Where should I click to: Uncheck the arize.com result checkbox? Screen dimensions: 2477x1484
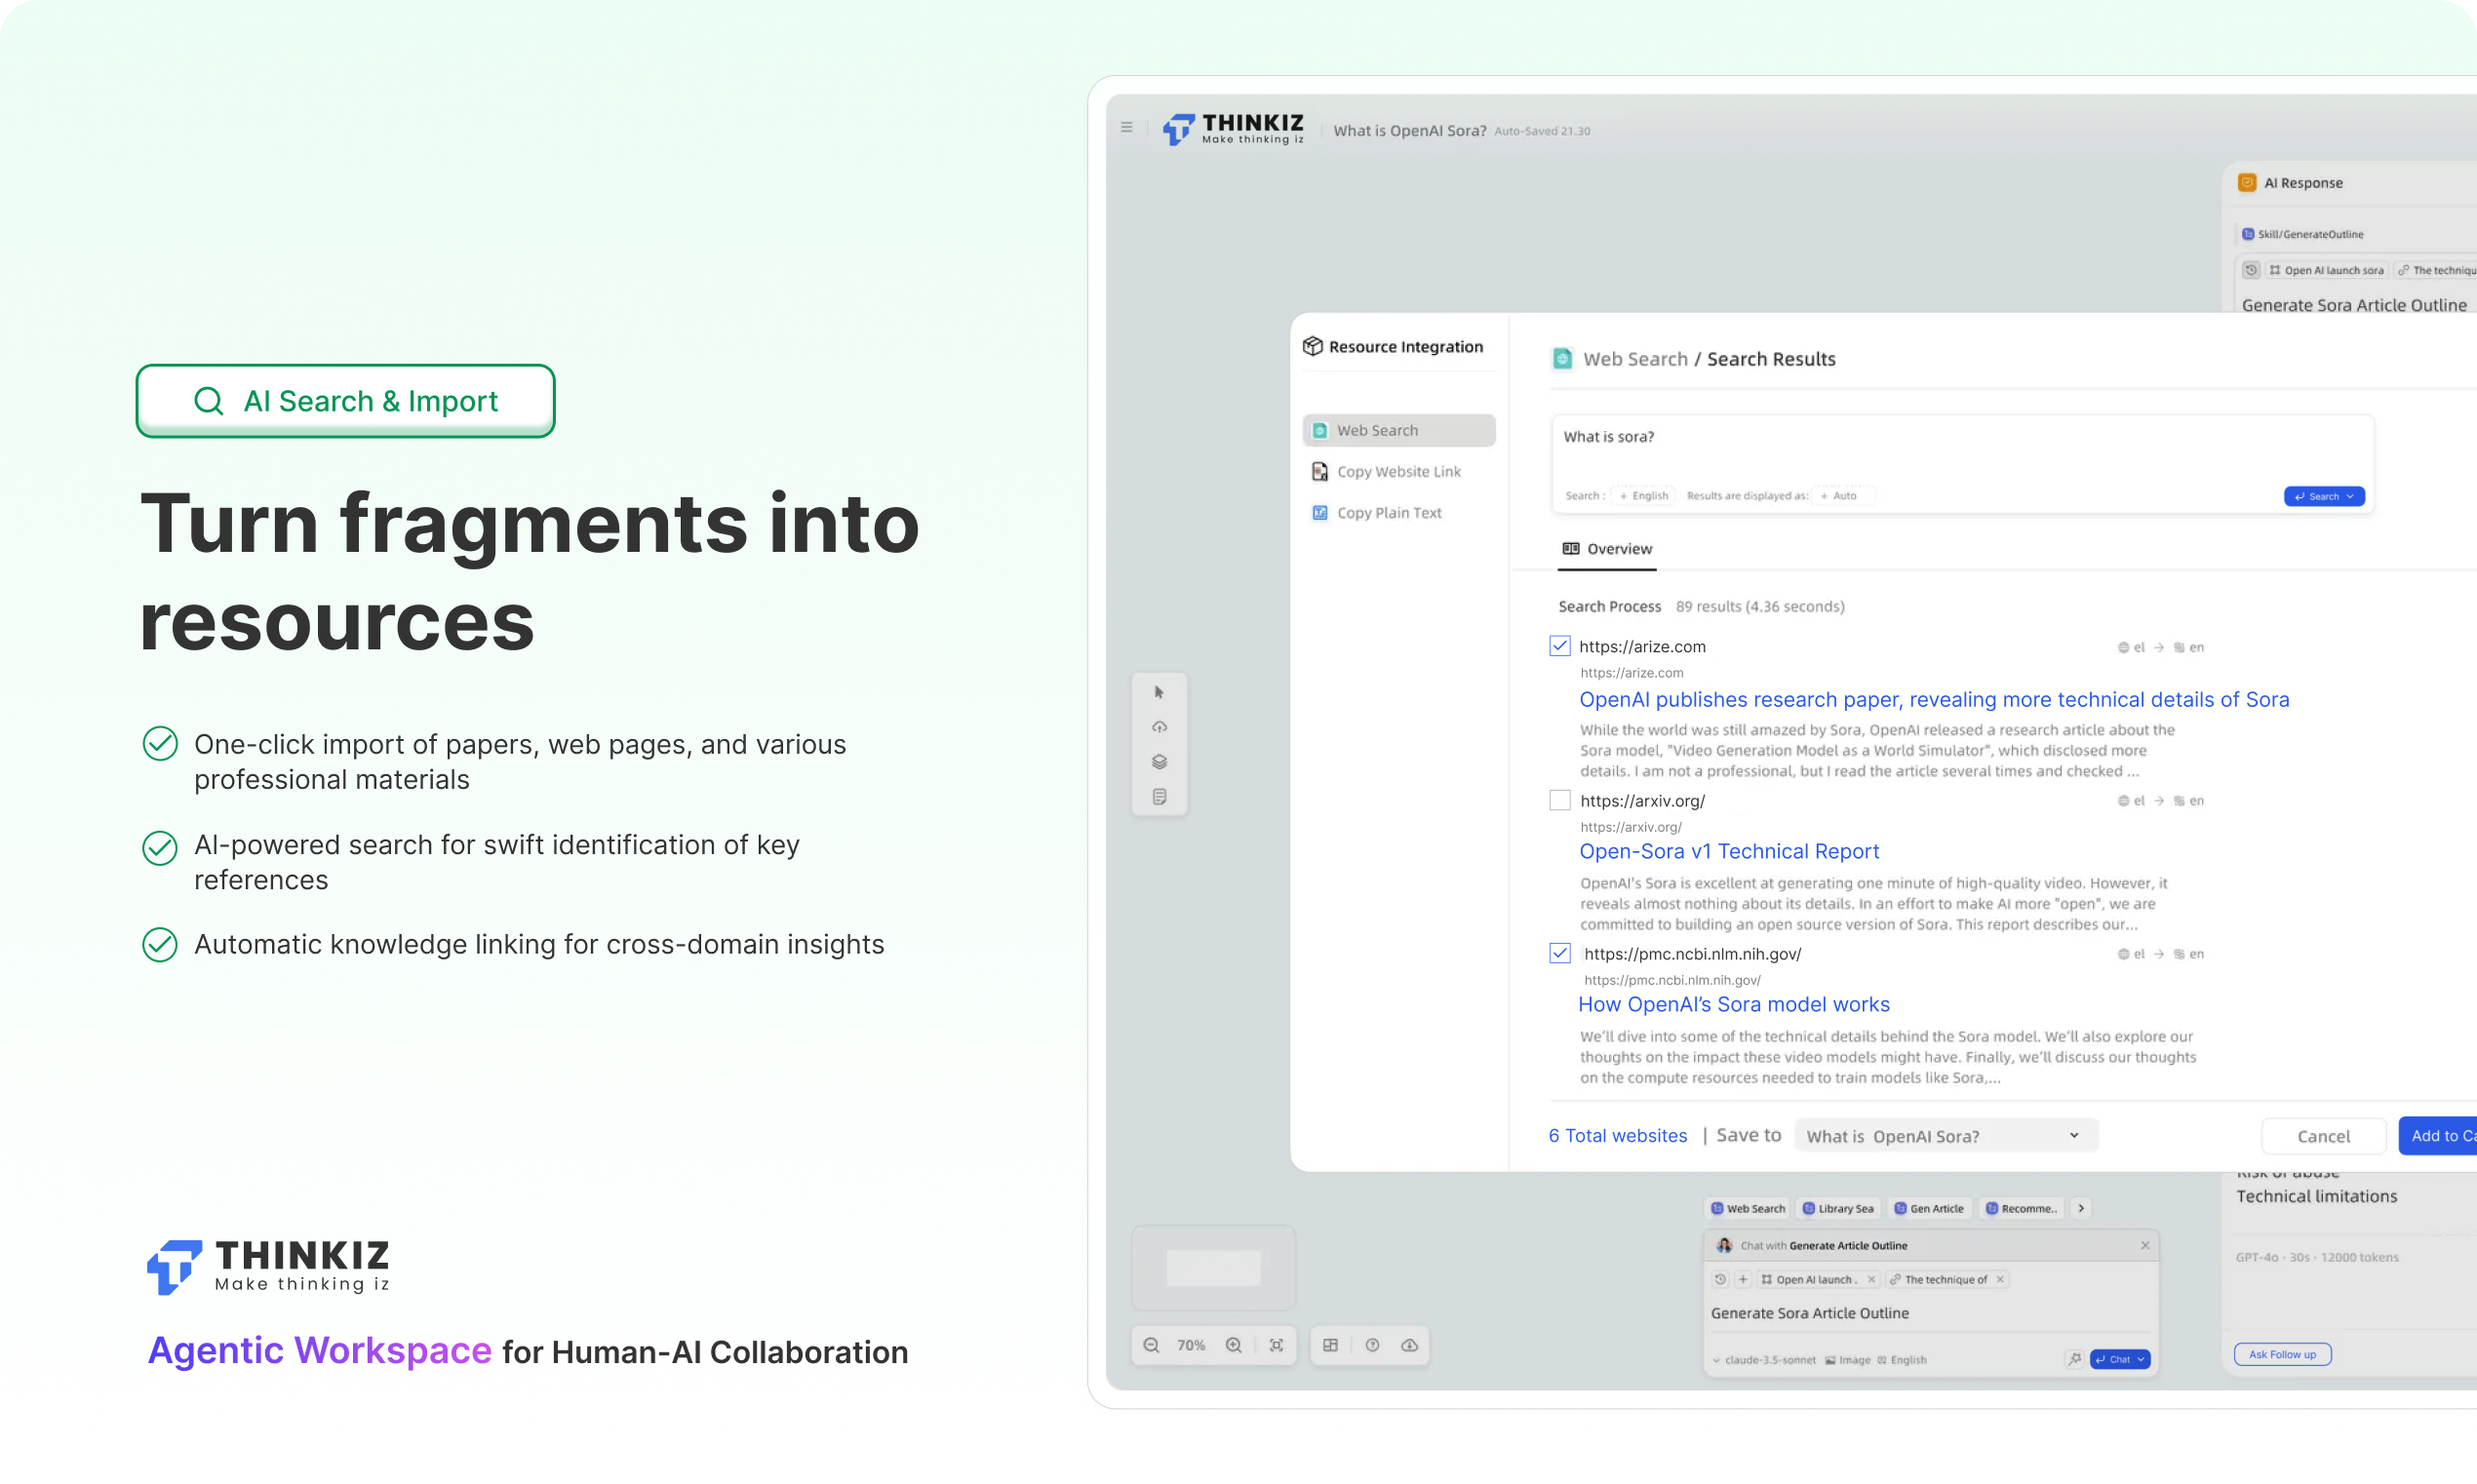pyautogui.click(x=1560, y=646)
